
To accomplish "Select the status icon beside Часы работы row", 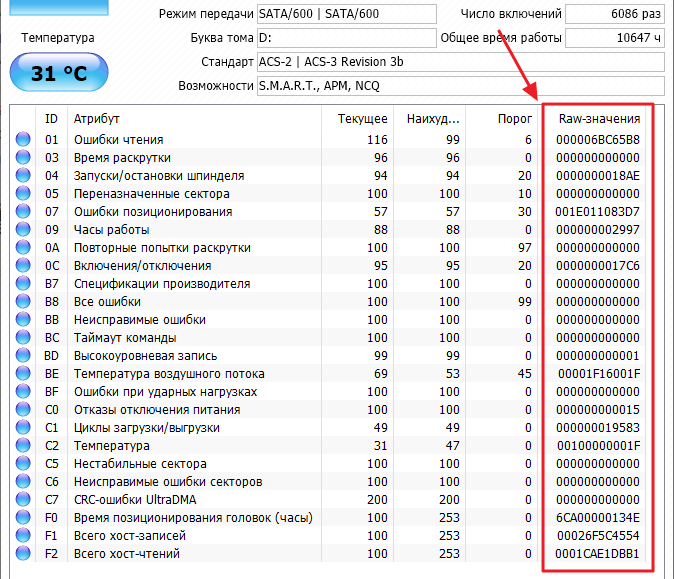I will [x=23, y=230].
